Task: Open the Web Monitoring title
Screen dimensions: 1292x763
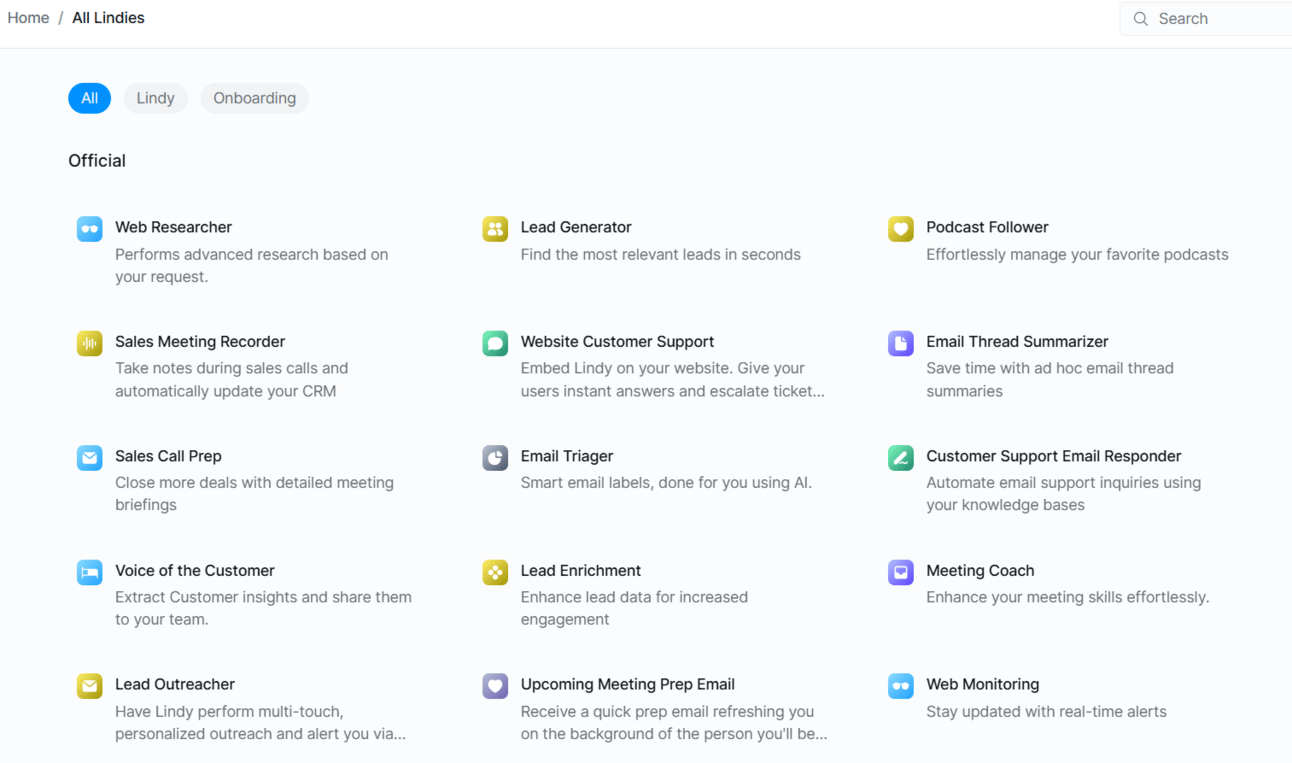Action: click(x=982, y=685)
